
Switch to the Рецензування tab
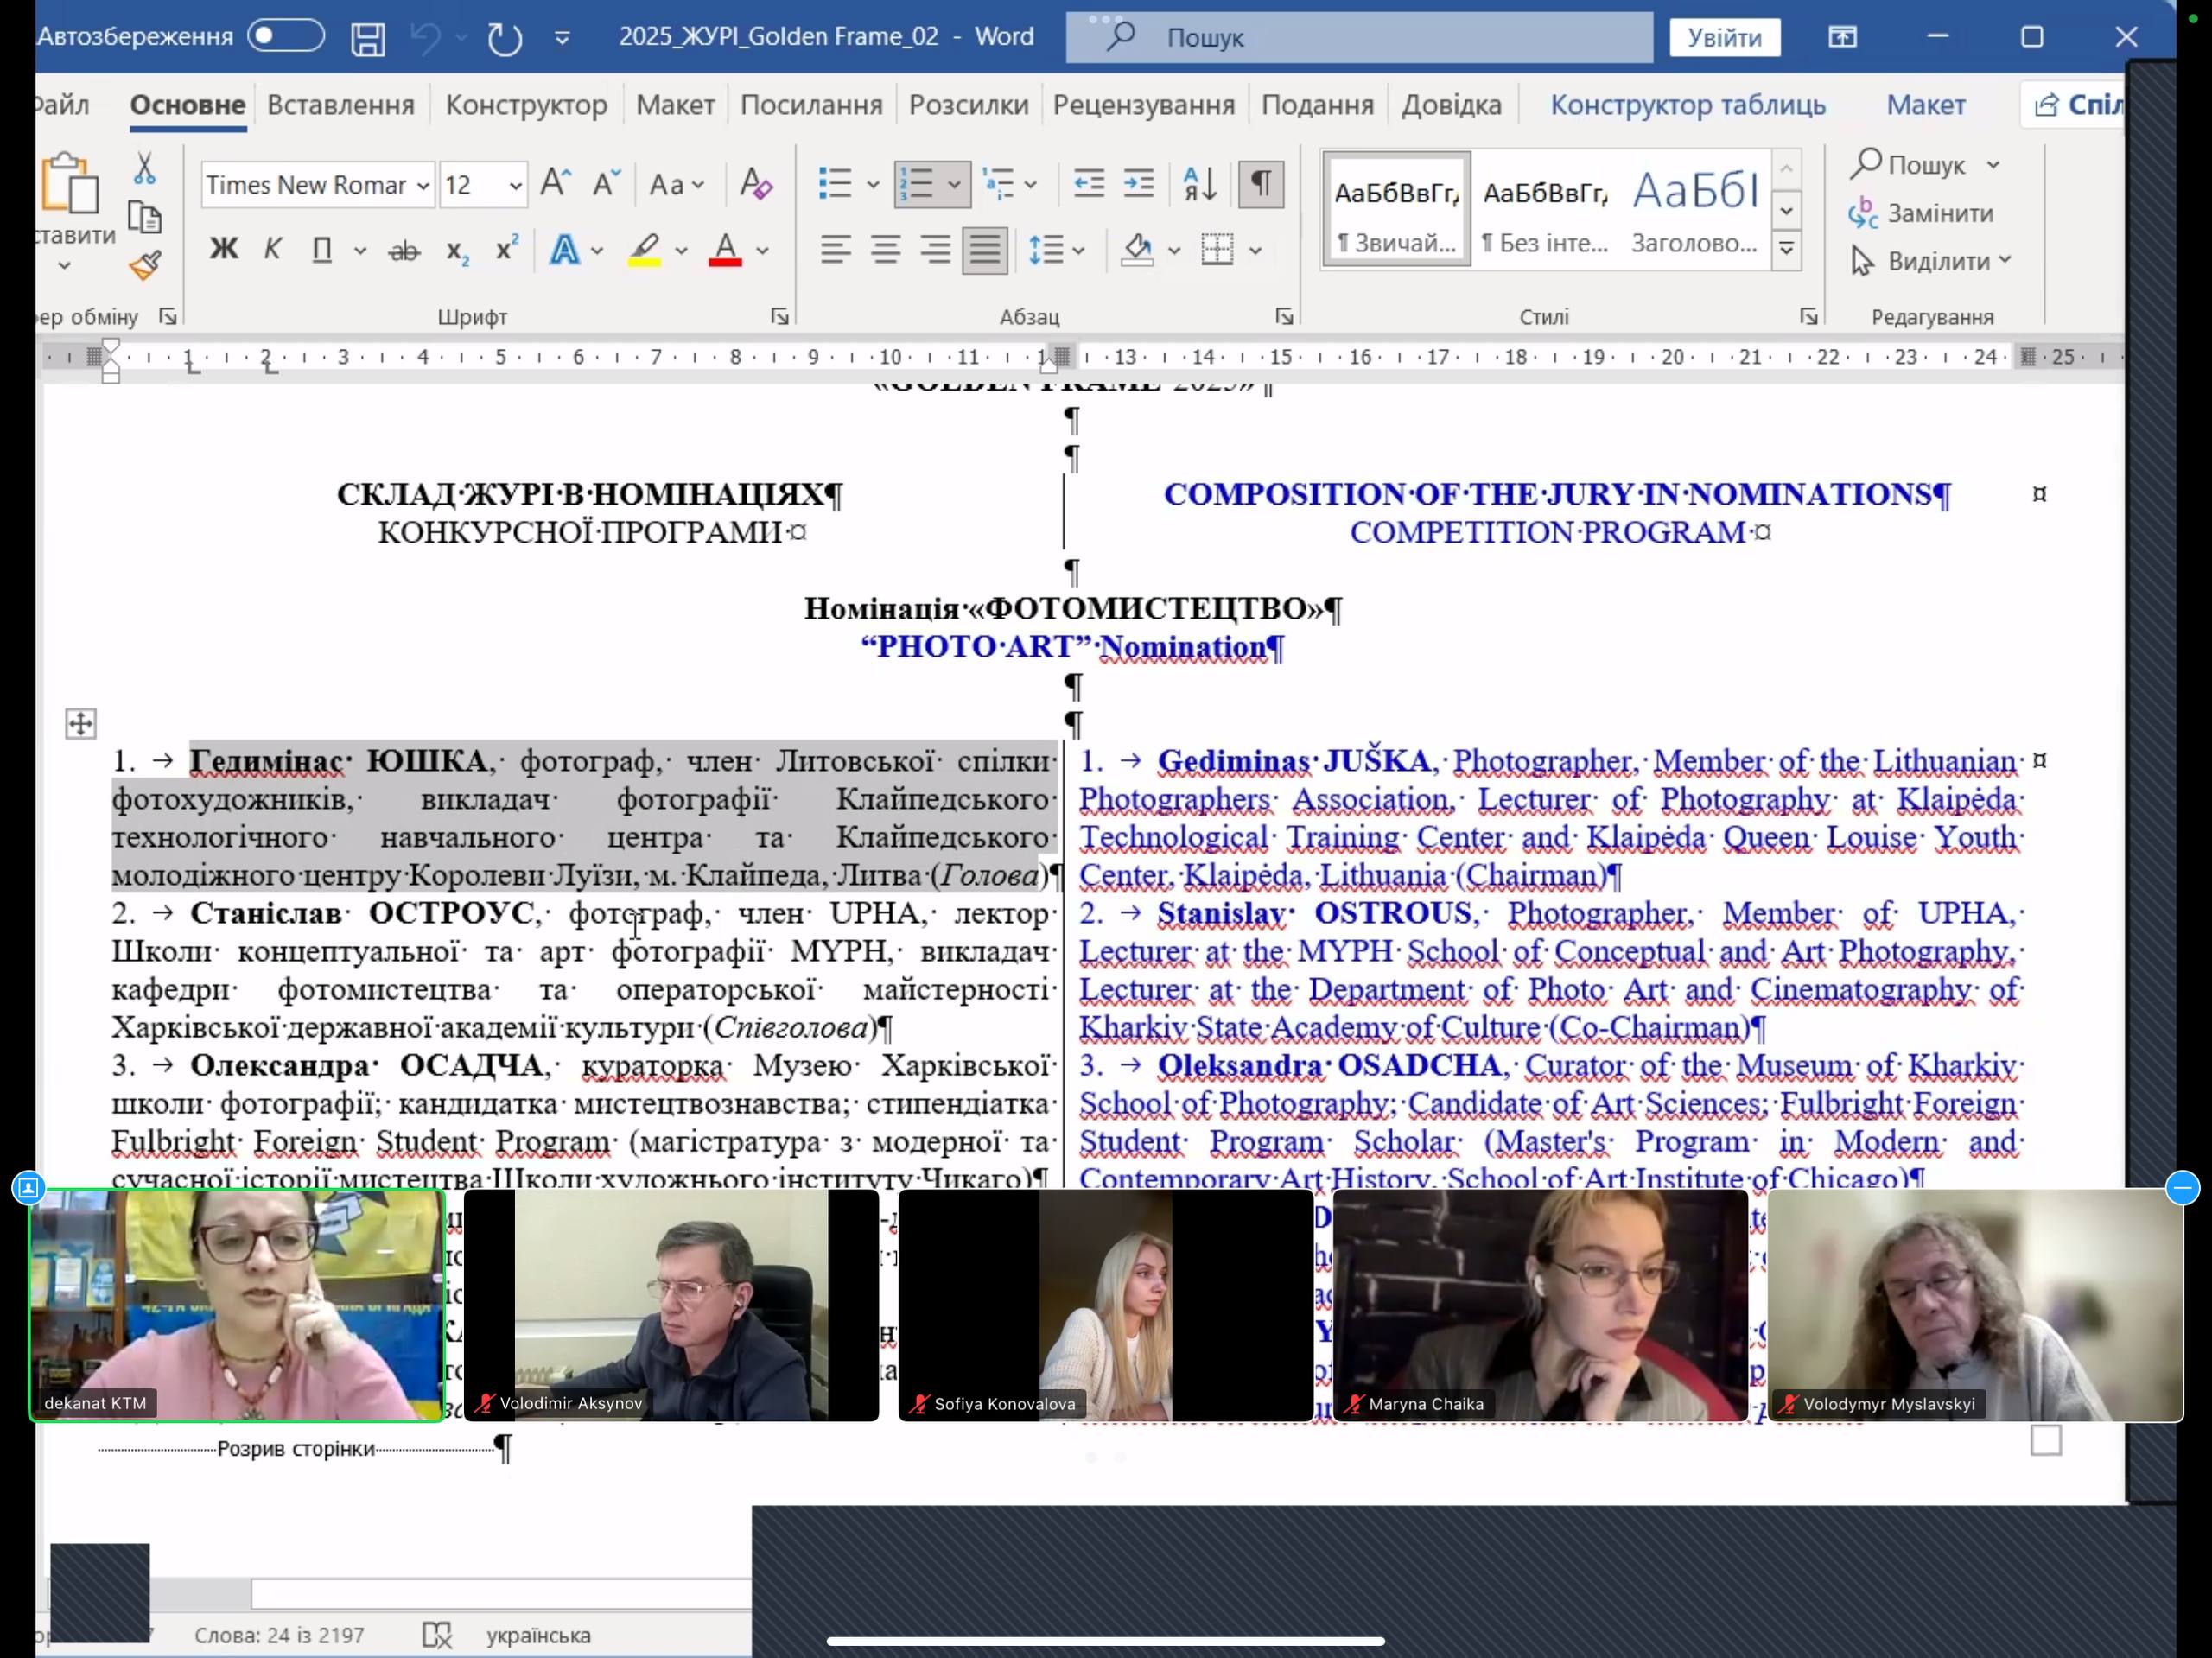[x=1143, y=105]
